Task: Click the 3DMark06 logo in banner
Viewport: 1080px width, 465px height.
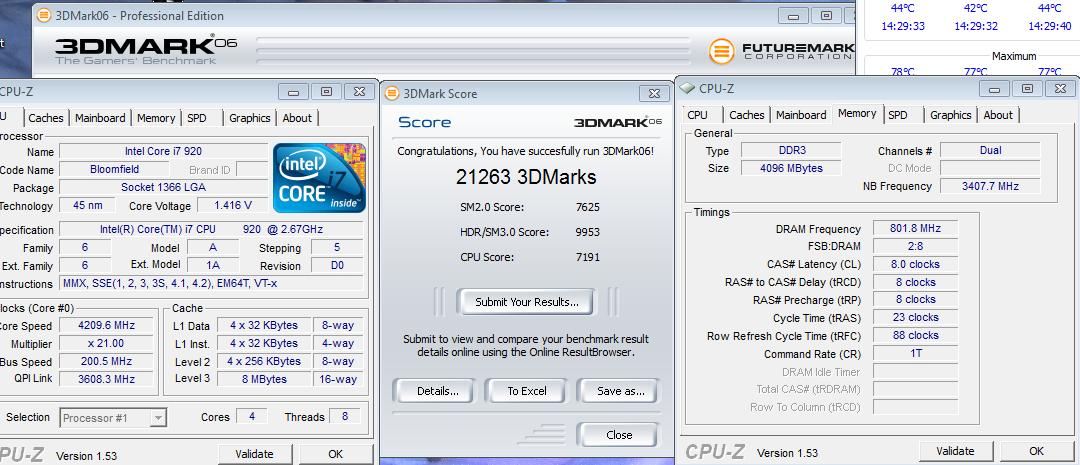Action: click(146, 50)
